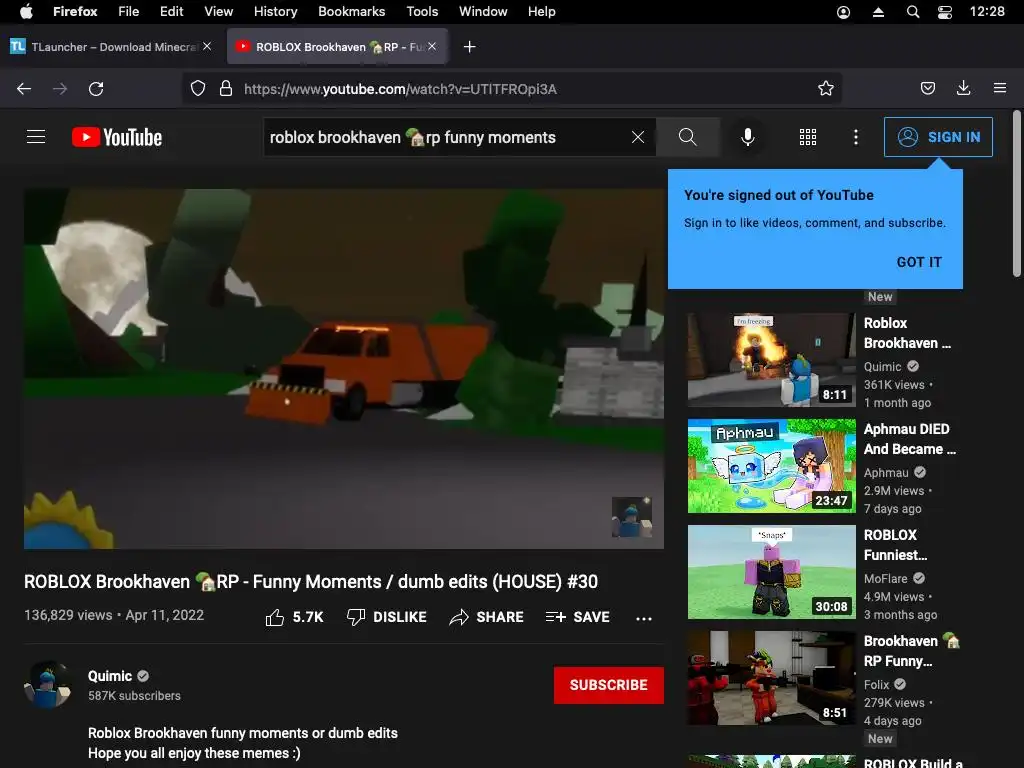The height and width of the screenshot is (768, 1024).
Task: Open YouTube settings three-dot menu
Action: [856, 137]
